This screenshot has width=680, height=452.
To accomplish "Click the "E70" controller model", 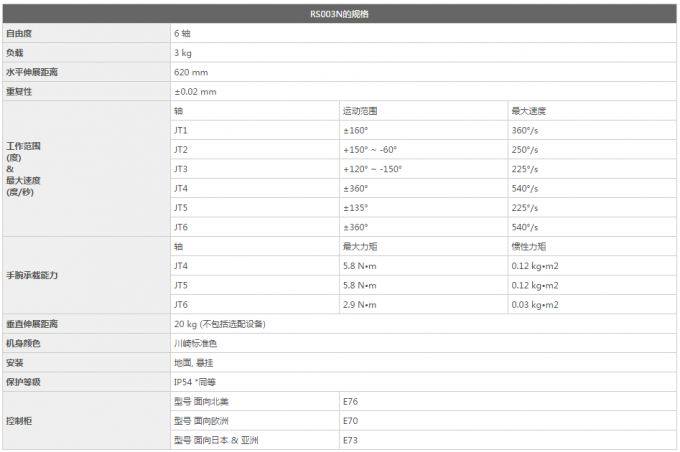I will click(350, 421).
